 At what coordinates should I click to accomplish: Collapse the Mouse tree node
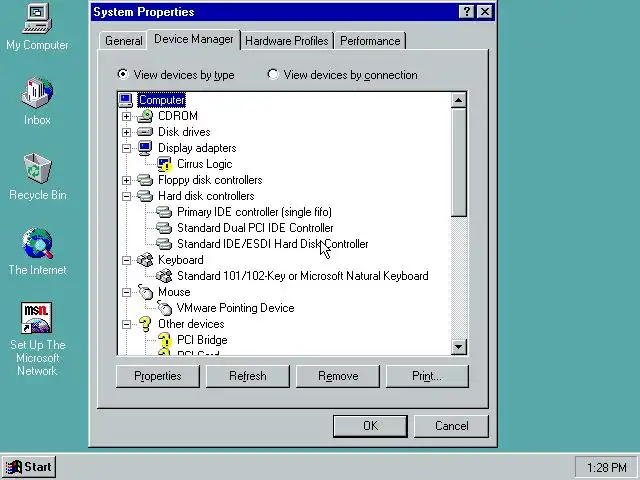click(127, 292)
